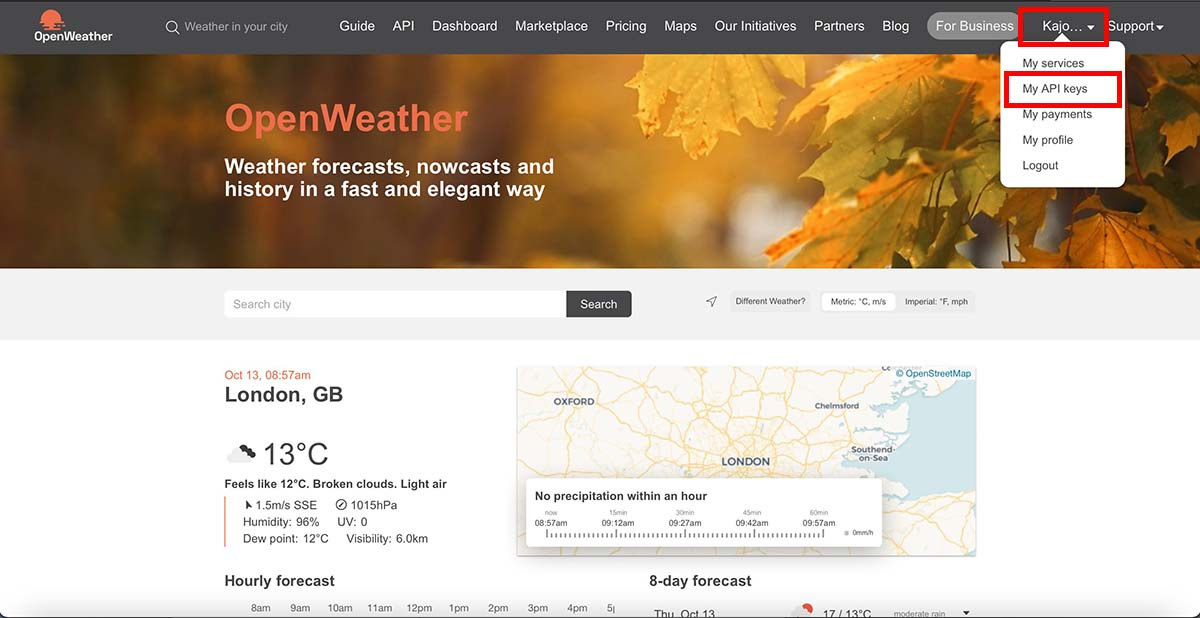
Task: Click the broken clouds weather icon
Action: (x=241, y=454)
